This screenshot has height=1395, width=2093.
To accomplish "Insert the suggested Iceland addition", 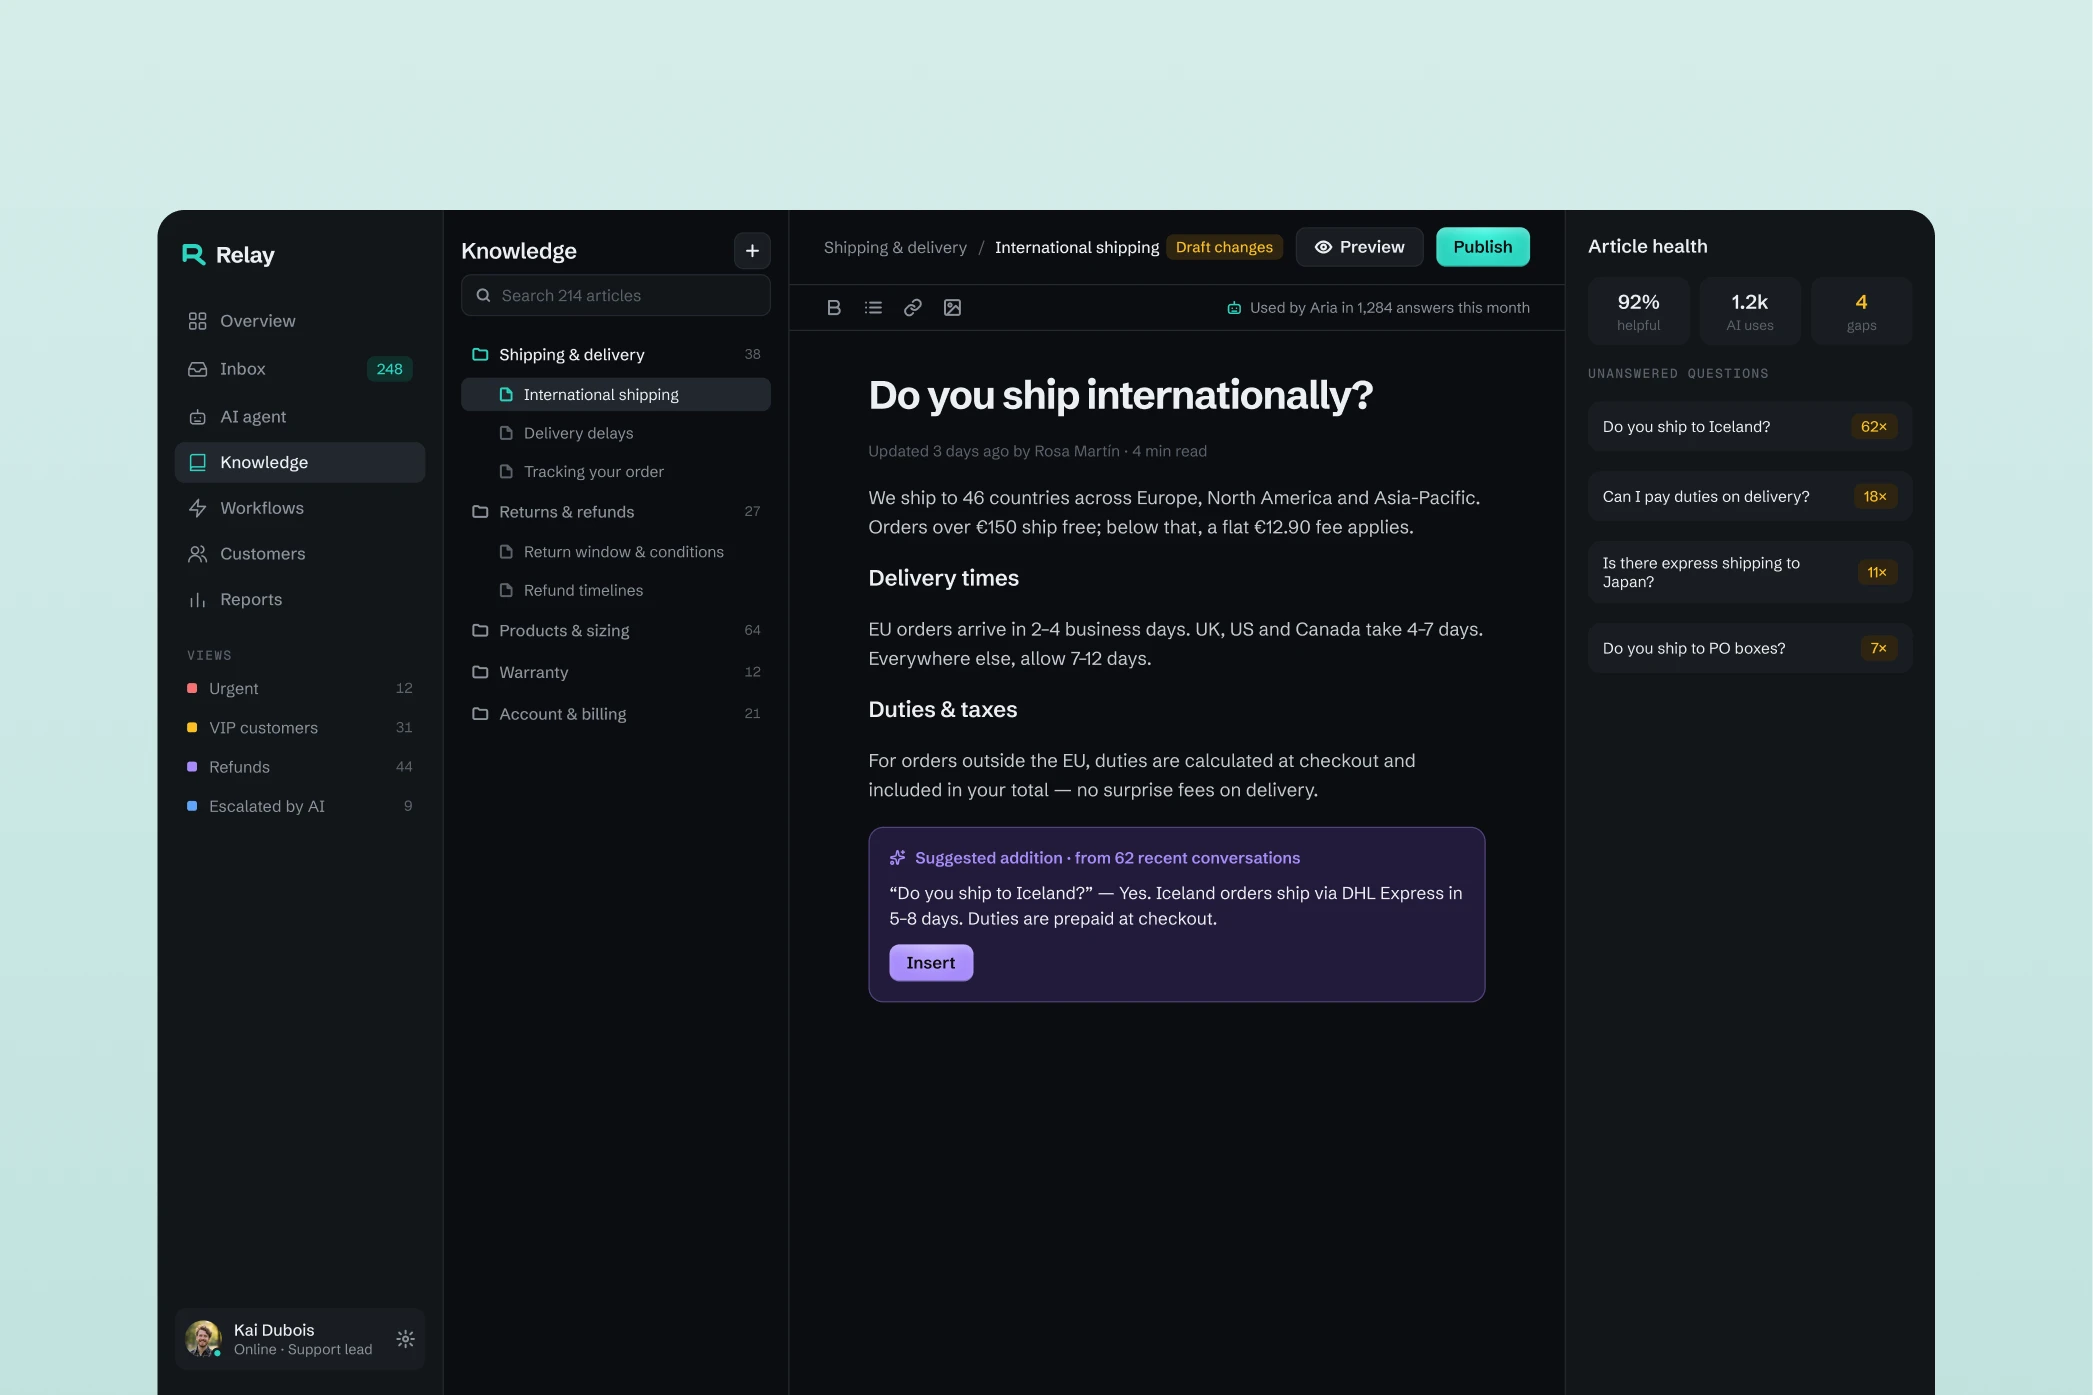I will (x=930, y=963).
